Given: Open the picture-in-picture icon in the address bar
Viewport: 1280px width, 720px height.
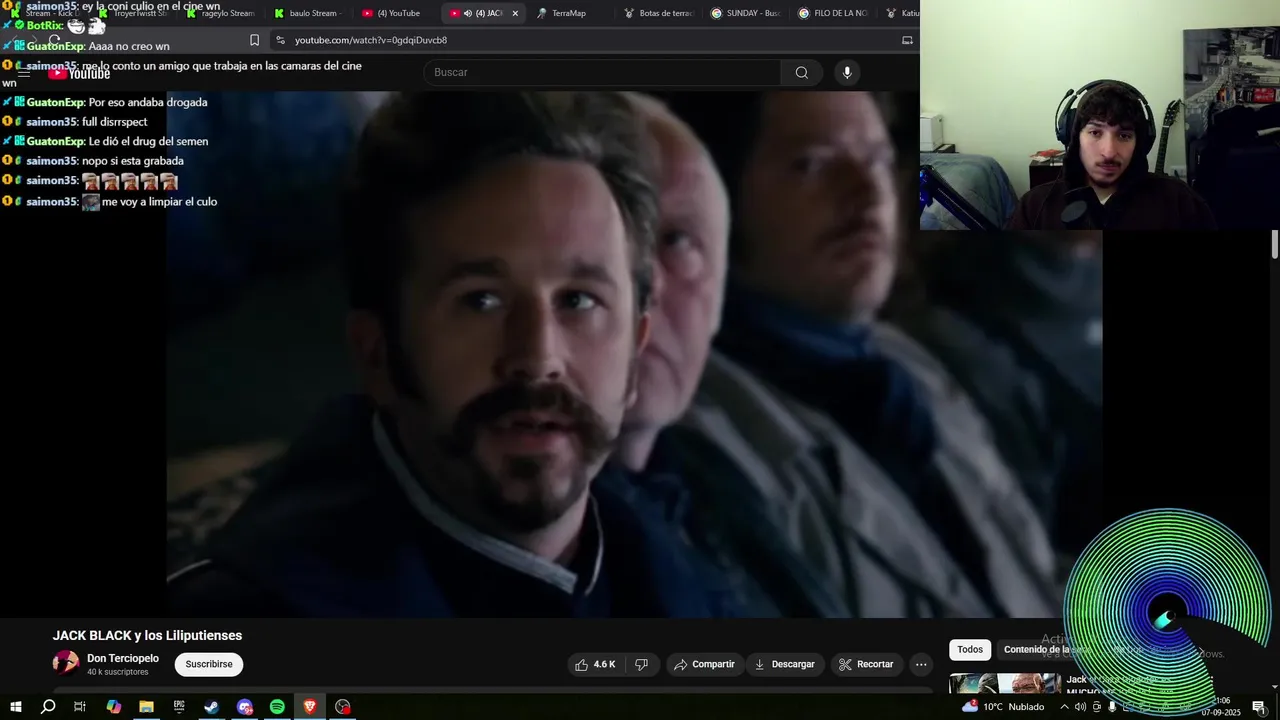Looking at the screenshot, I should coord(907,40).
